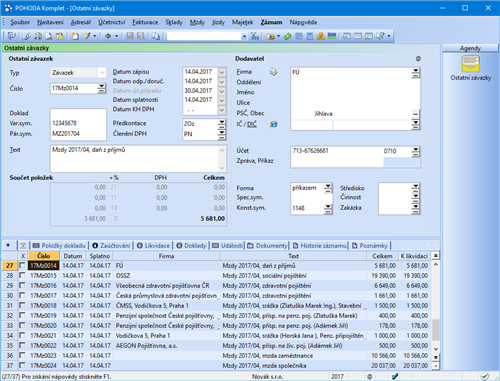Click the Firma column header in the table

pyautogui.click(x=166, y=256)
